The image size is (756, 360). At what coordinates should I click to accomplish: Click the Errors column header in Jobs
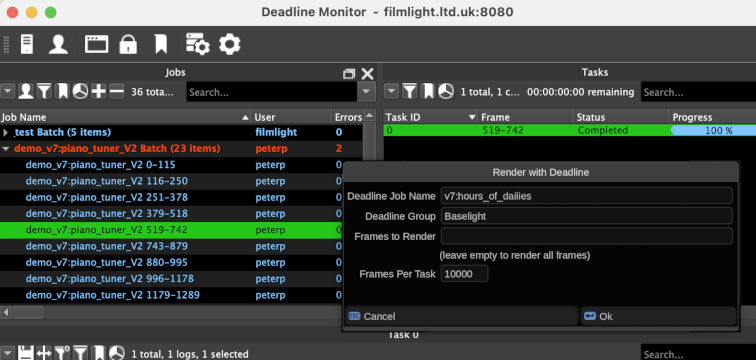coord(348,117)
